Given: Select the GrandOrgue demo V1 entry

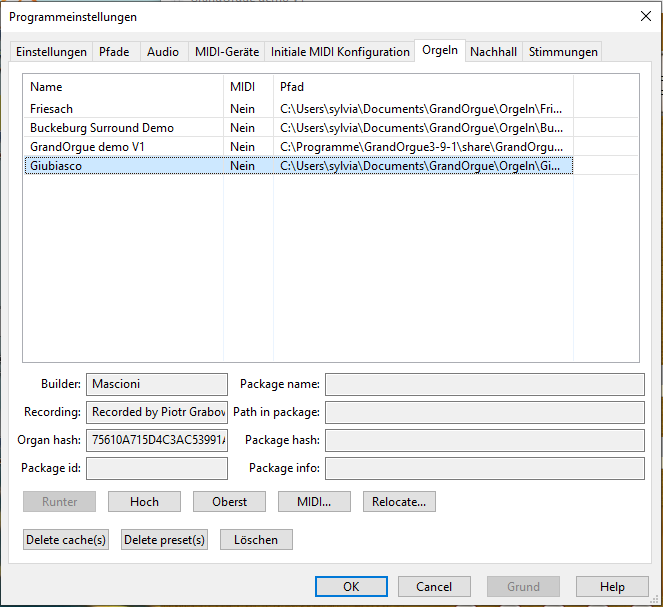Looking at the screenshot, I should (x=89, y=147).
